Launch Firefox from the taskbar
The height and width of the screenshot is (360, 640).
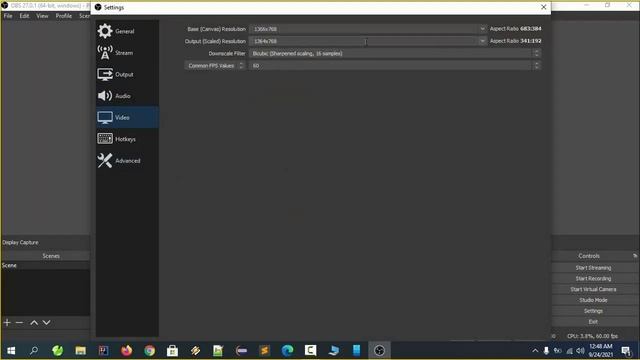pos(127,351)
